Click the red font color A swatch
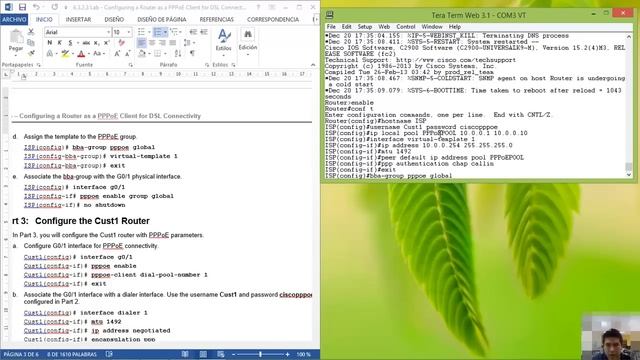 click(81, 53)
